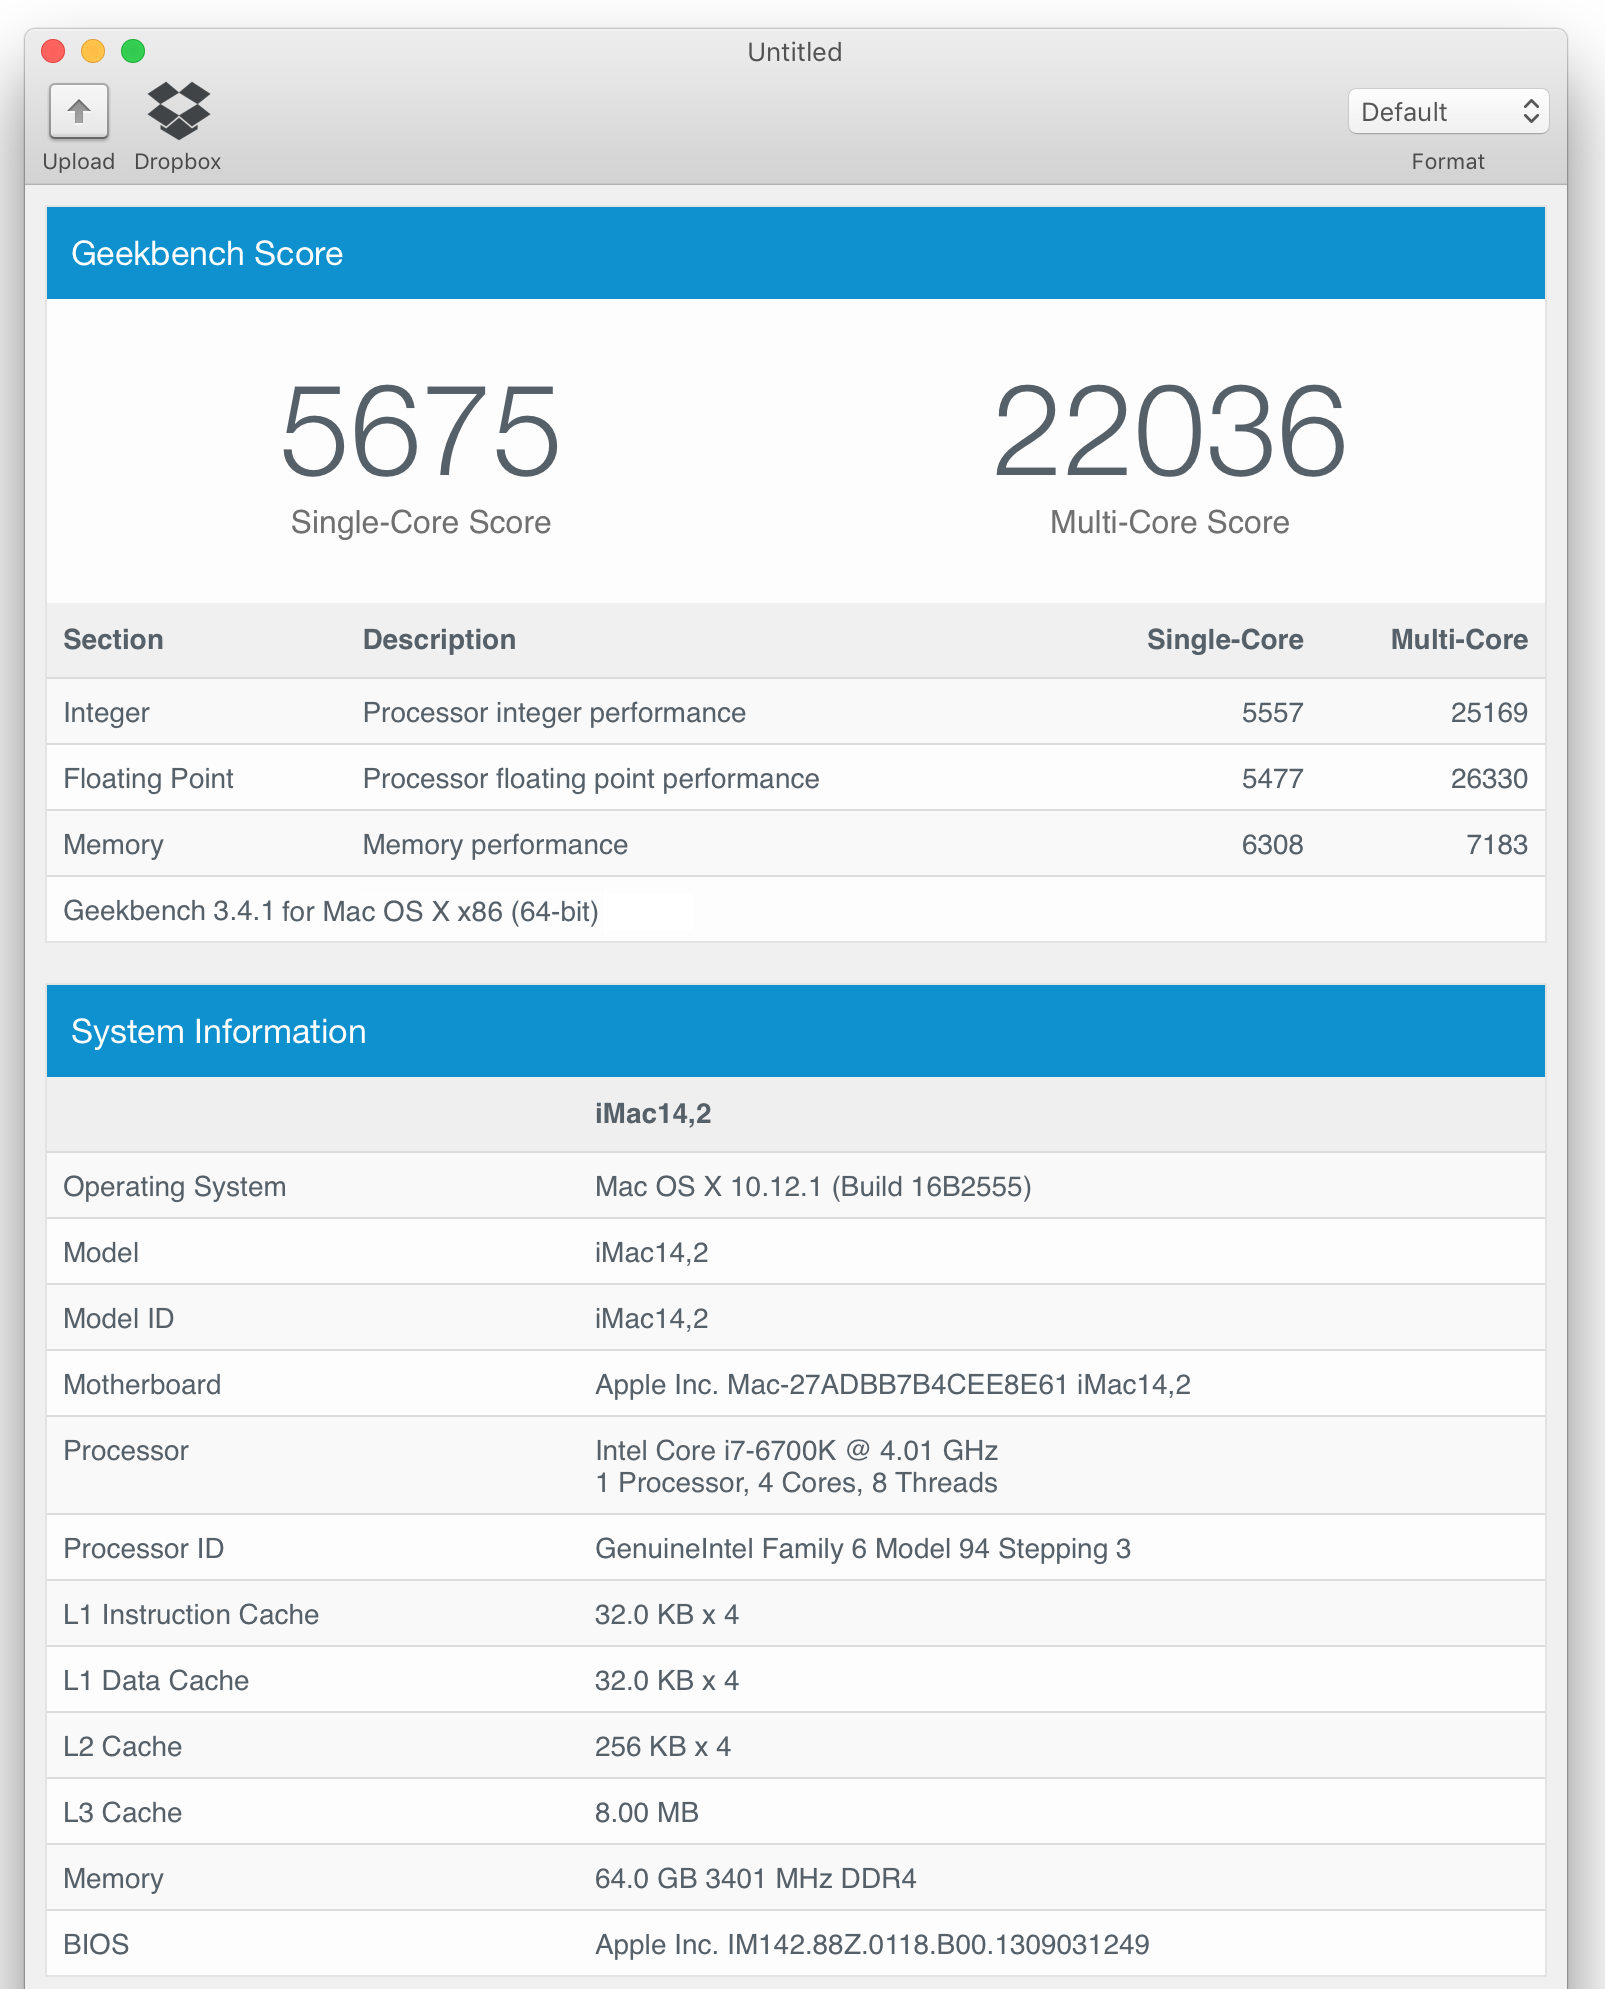Click the Motherboard label
Image resolution: width=1605 pixels, height=1989 pixels.
(142, 1385)
